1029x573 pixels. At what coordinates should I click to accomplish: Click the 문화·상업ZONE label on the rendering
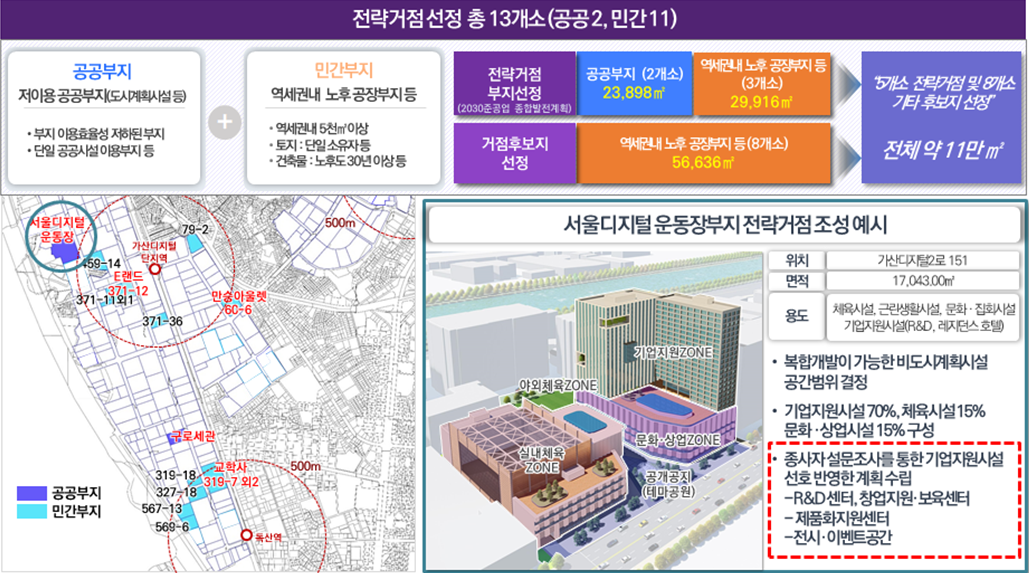(x=678, y=440)
